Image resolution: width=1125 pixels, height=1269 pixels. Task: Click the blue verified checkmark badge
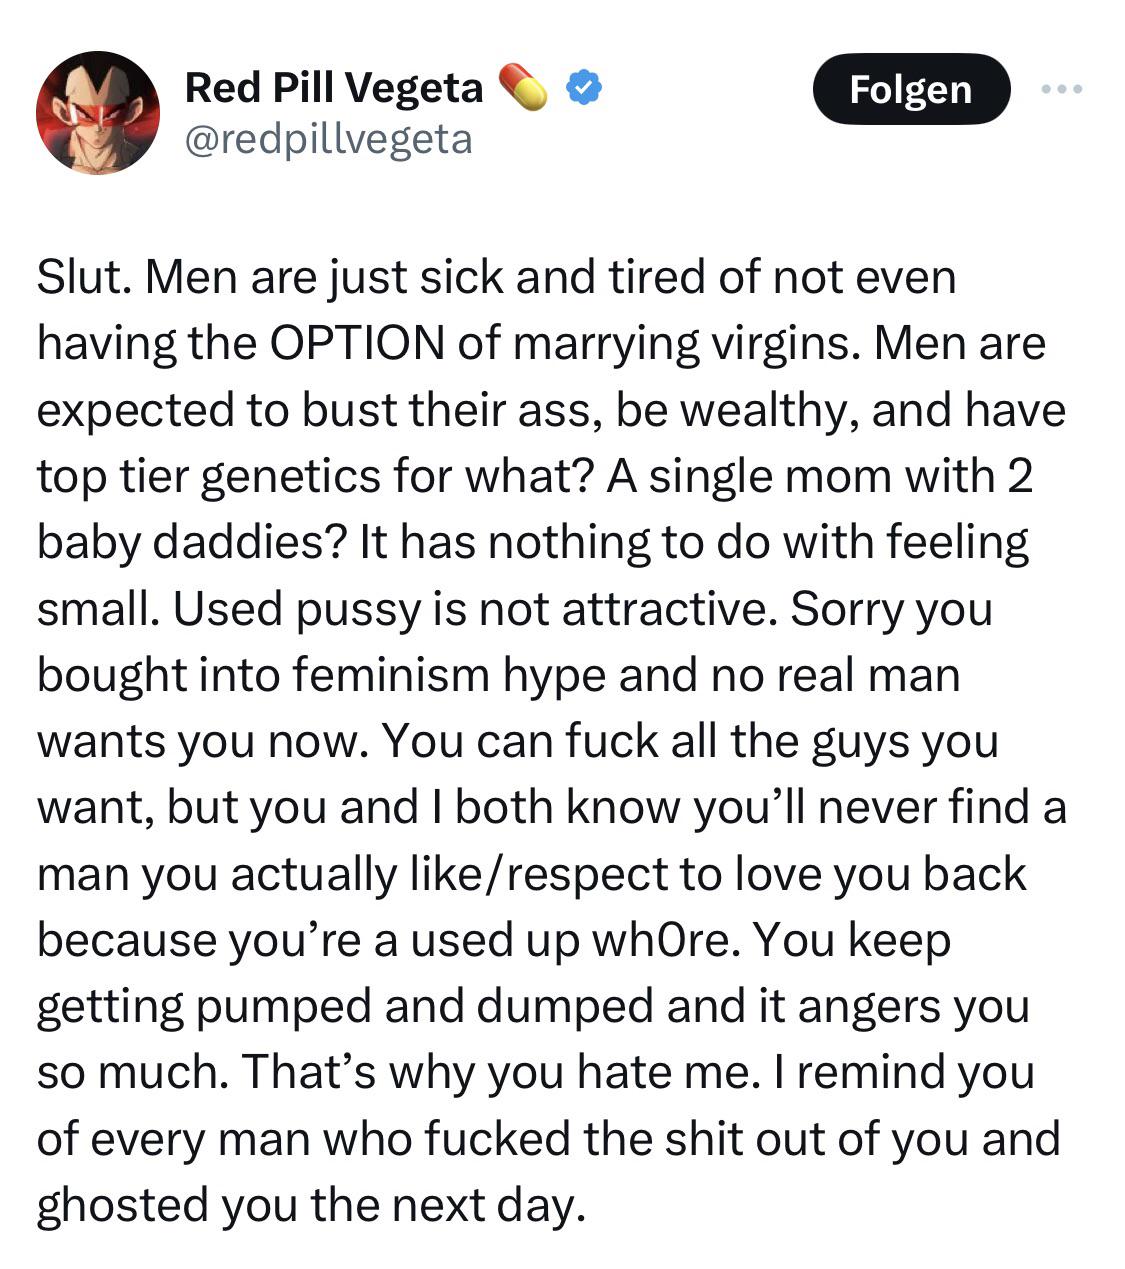coord(583,89)
